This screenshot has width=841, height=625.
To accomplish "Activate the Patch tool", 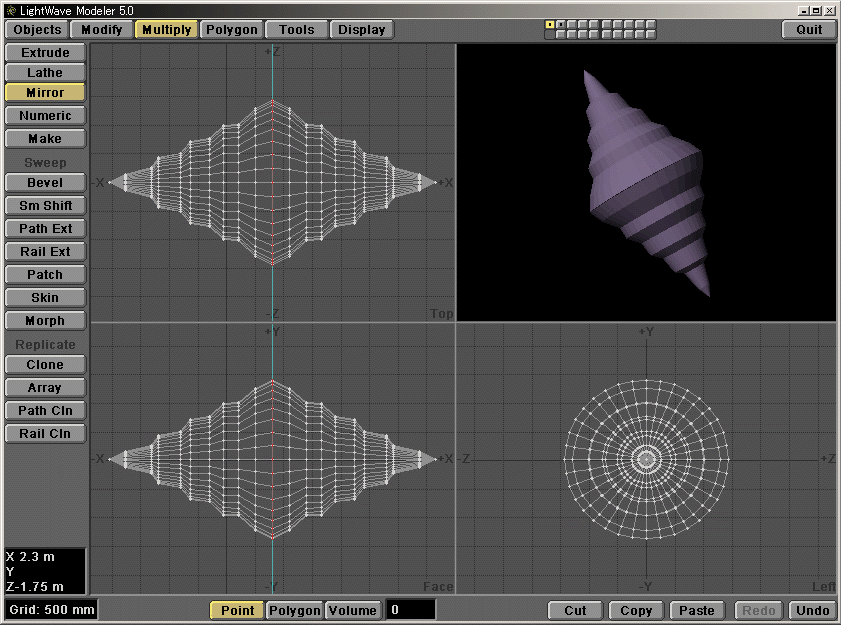I will (x=44, y=274).
